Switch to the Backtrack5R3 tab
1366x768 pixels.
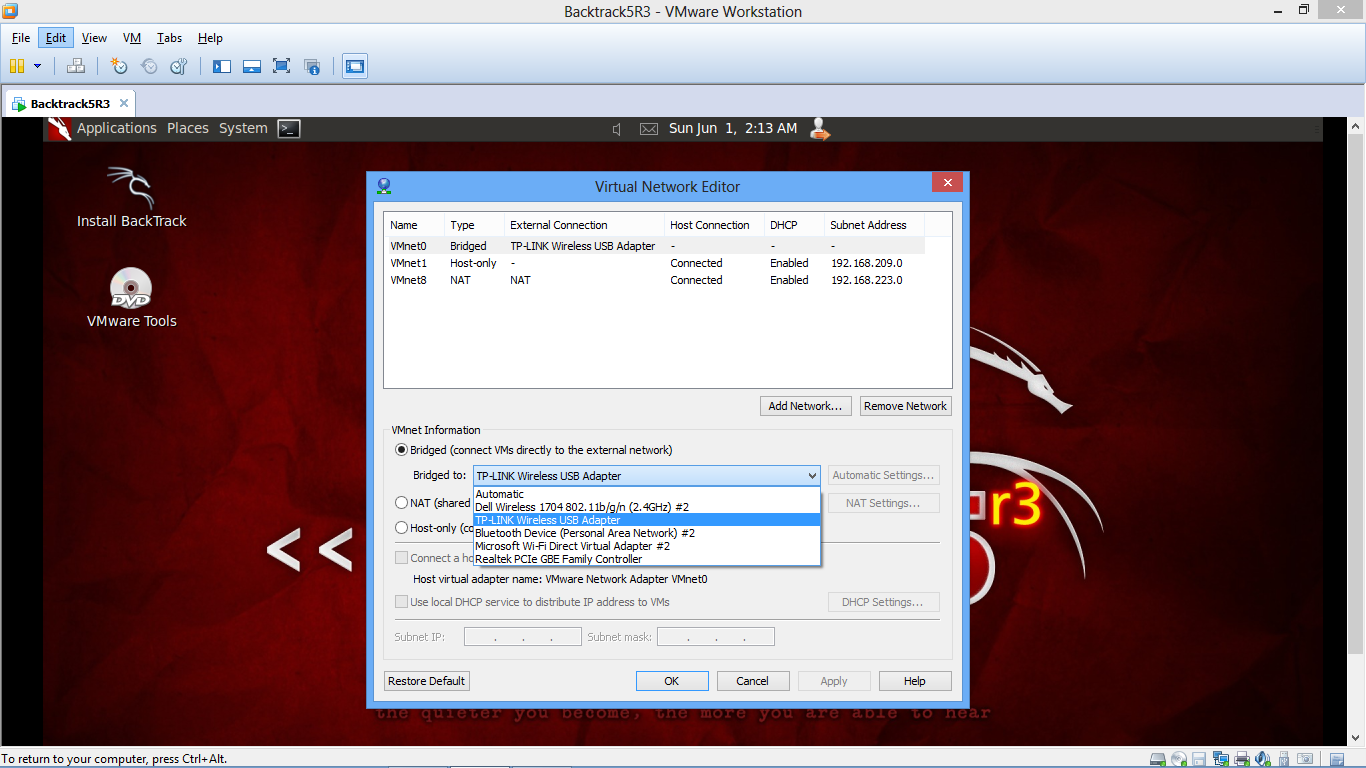(x=70, y=104)
